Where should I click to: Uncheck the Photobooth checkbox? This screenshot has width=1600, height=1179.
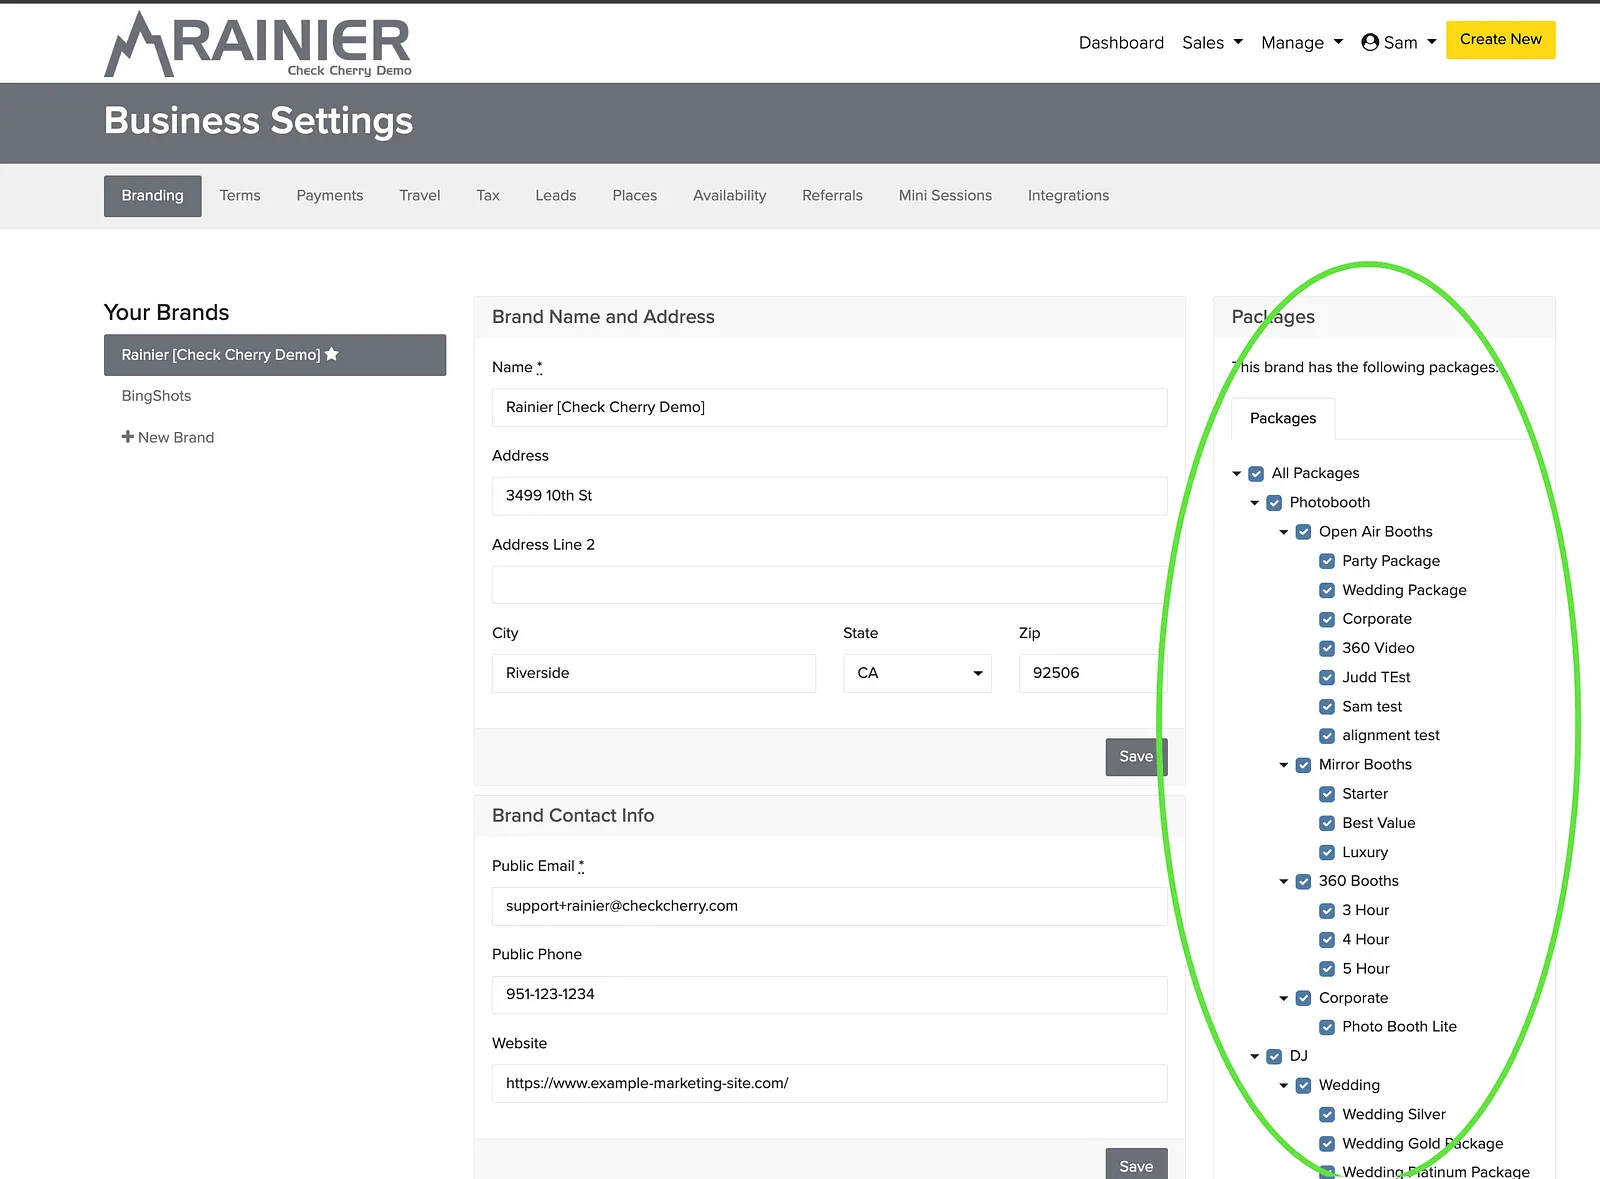(x=1274, y=502)
